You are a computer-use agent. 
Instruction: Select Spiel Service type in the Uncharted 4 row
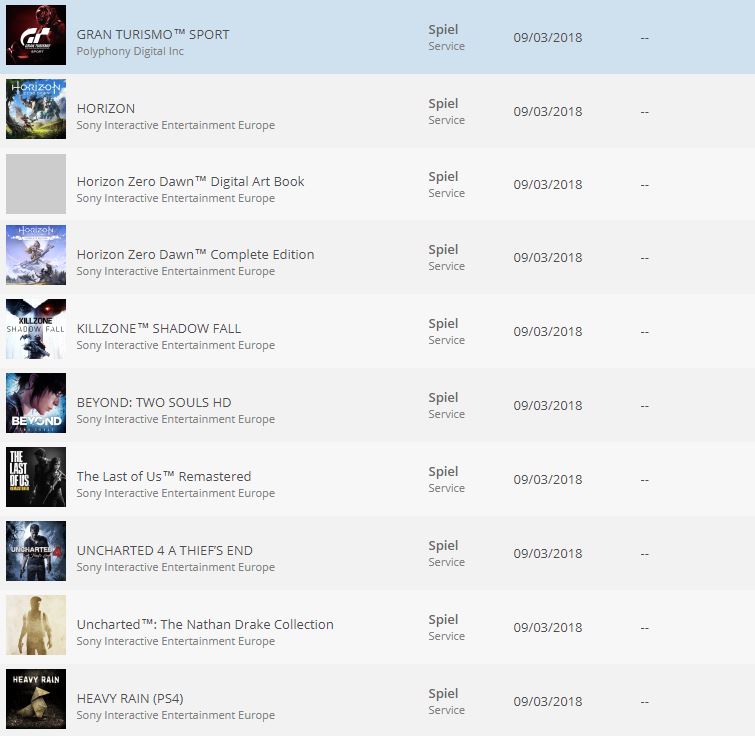pyautogui.click(x=446, y=554)
